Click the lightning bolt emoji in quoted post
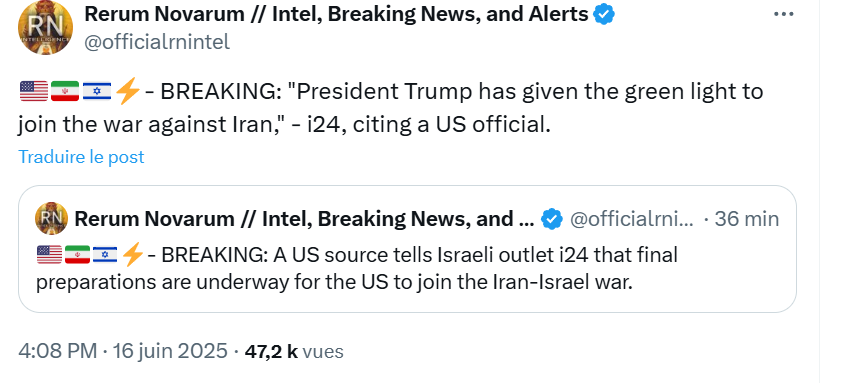This screenshot has height=383, width=844. coord(132,254)
